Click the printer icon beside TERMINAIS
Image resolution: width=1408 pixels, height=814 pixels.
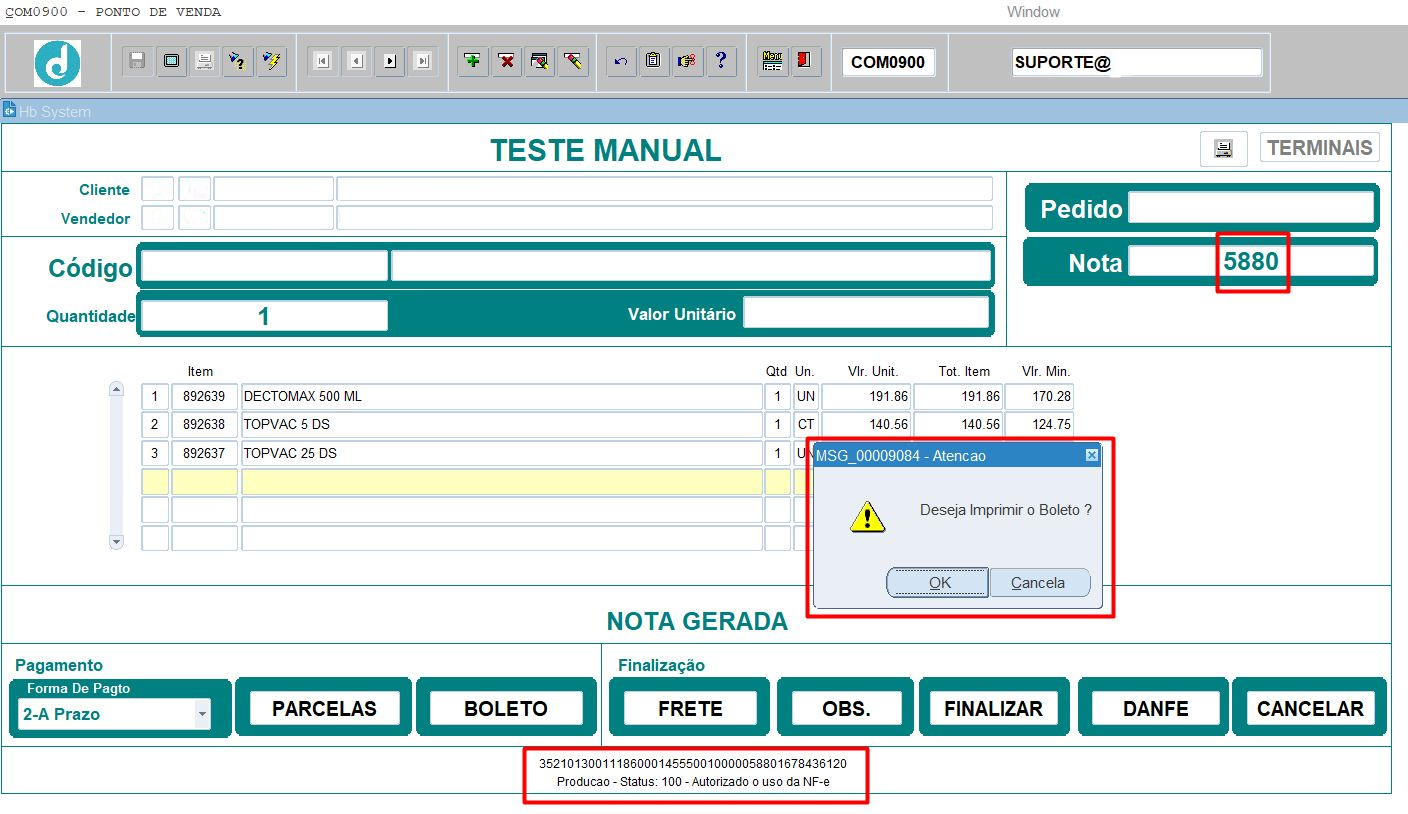[x=1223, y=149]
